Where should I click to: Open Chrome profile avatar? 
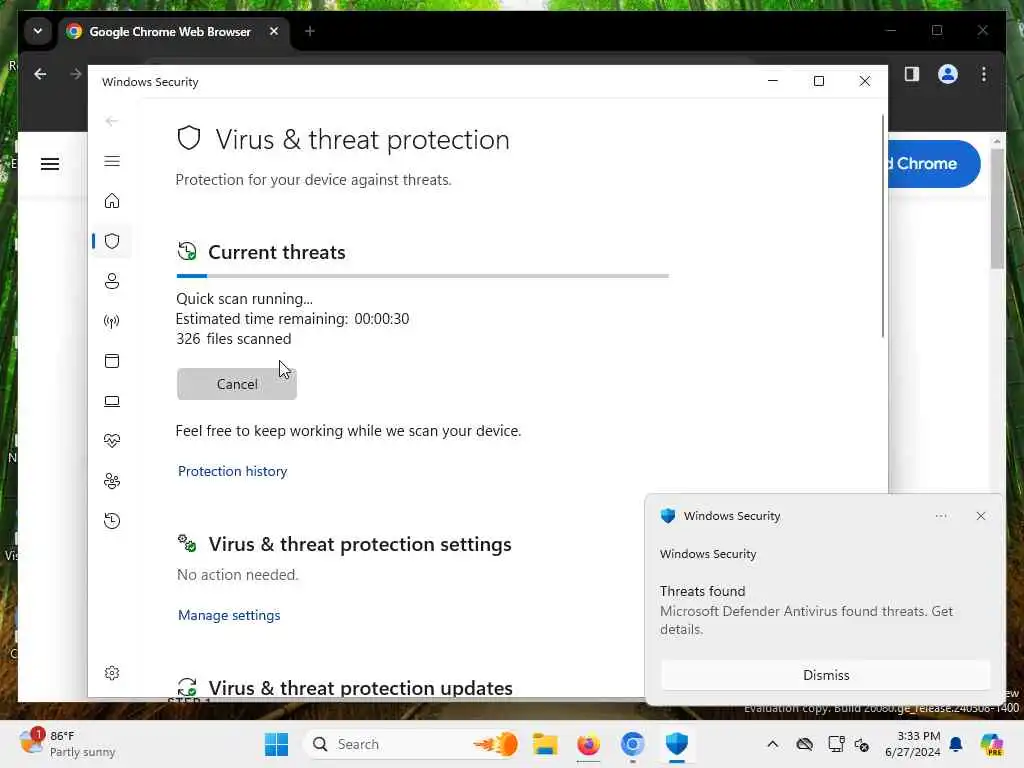[x=948, y=74]
